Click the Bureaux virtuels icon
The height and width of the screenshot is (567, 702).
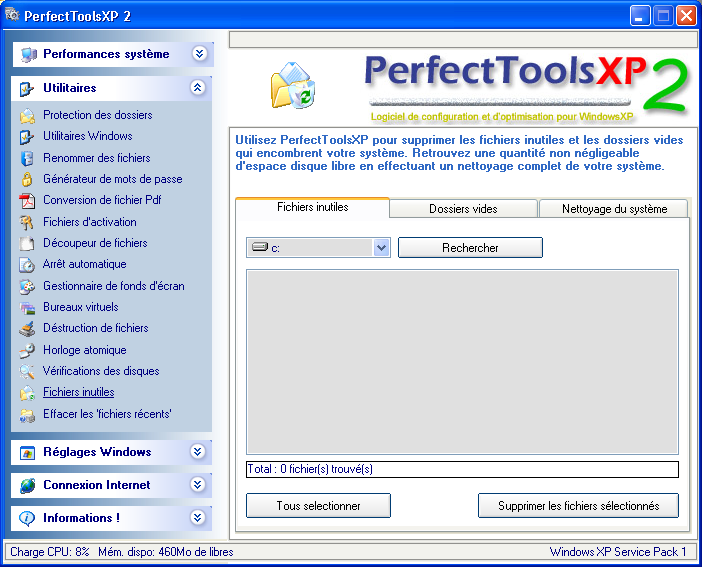27,308
